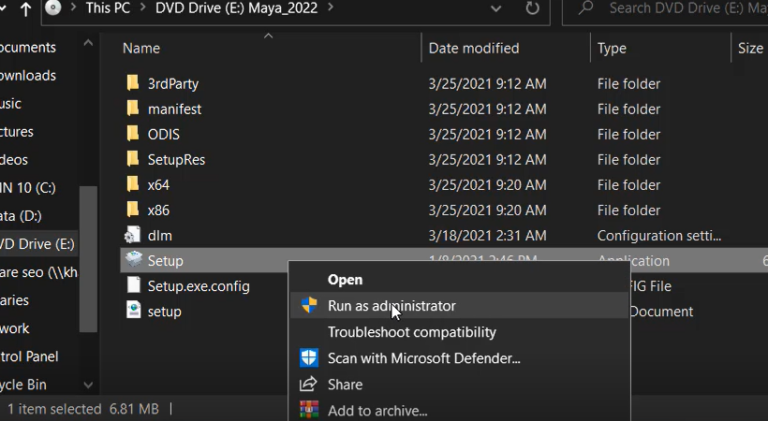Click the Microsoft Defender shield icon
This screenshot has width=768, height=421.
coord(309,358)
